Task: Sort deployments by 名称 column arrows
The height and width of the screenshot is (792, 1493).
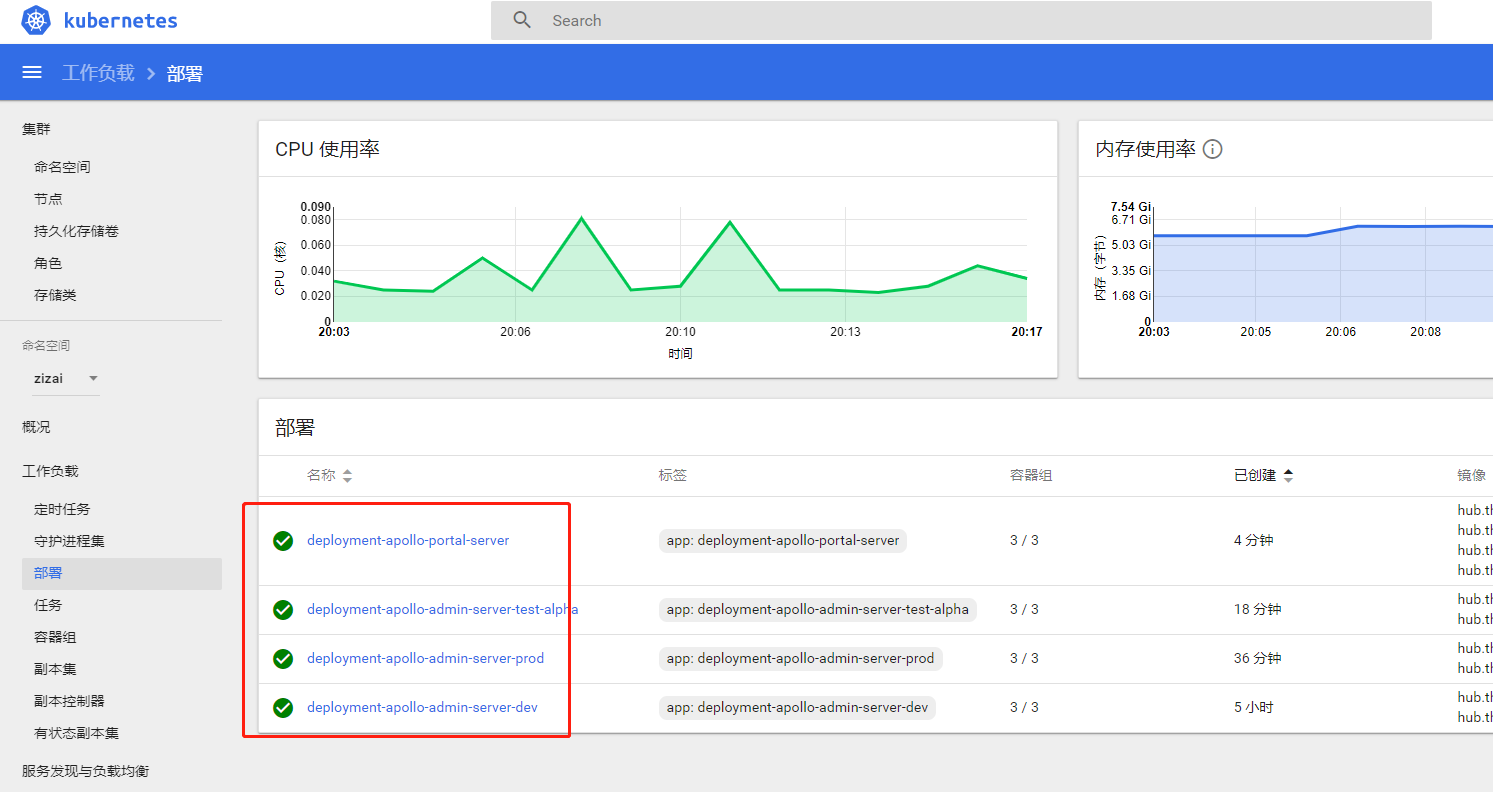Action: pos(347,476)
